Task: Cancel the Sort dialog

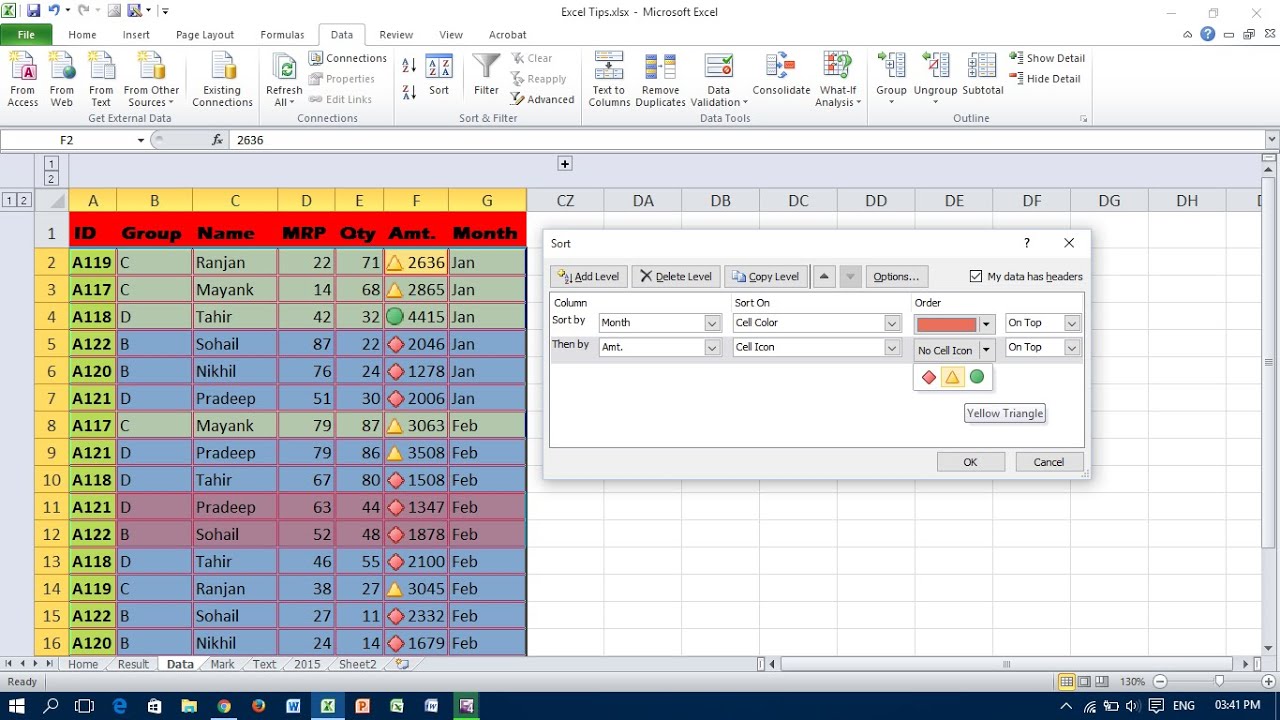Action: click(x=1049, y=462)
